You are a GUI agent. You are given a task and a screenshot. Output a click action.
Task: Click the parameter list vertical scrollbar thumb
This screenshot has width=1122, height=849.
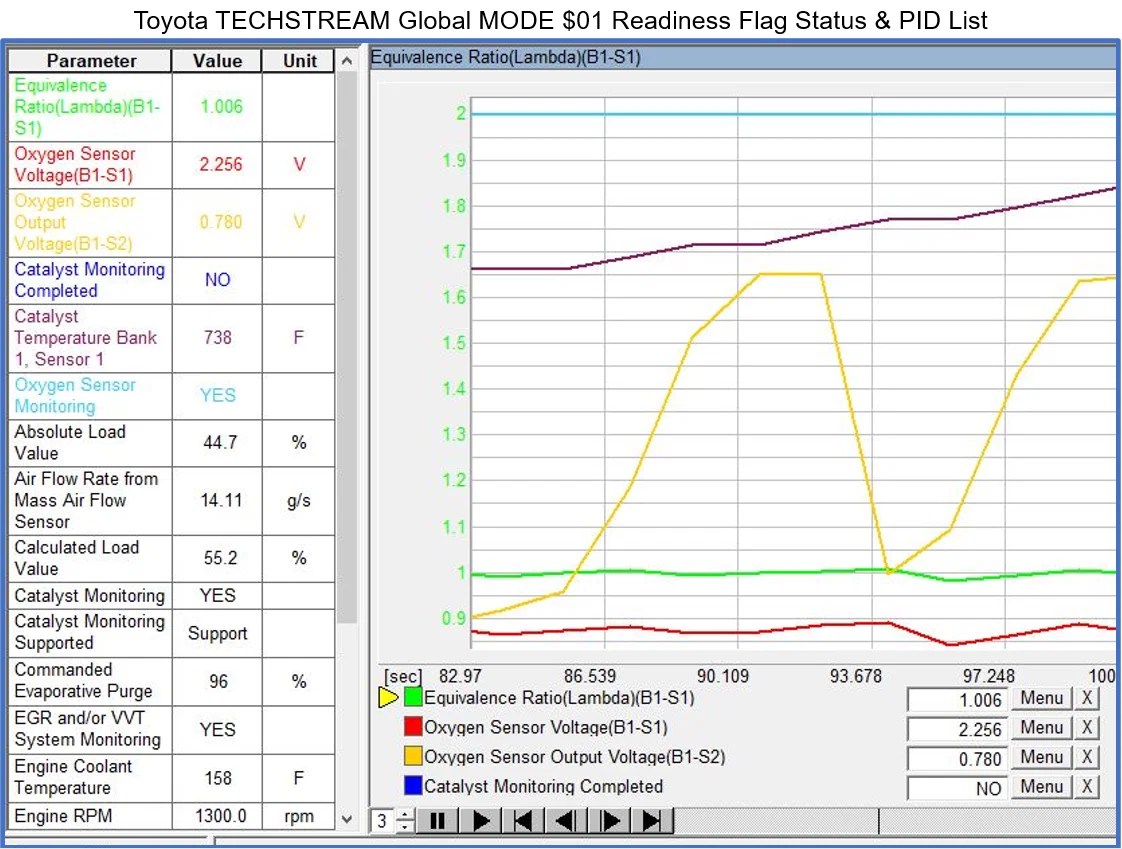pyautogui.click(x=346, y=348)
